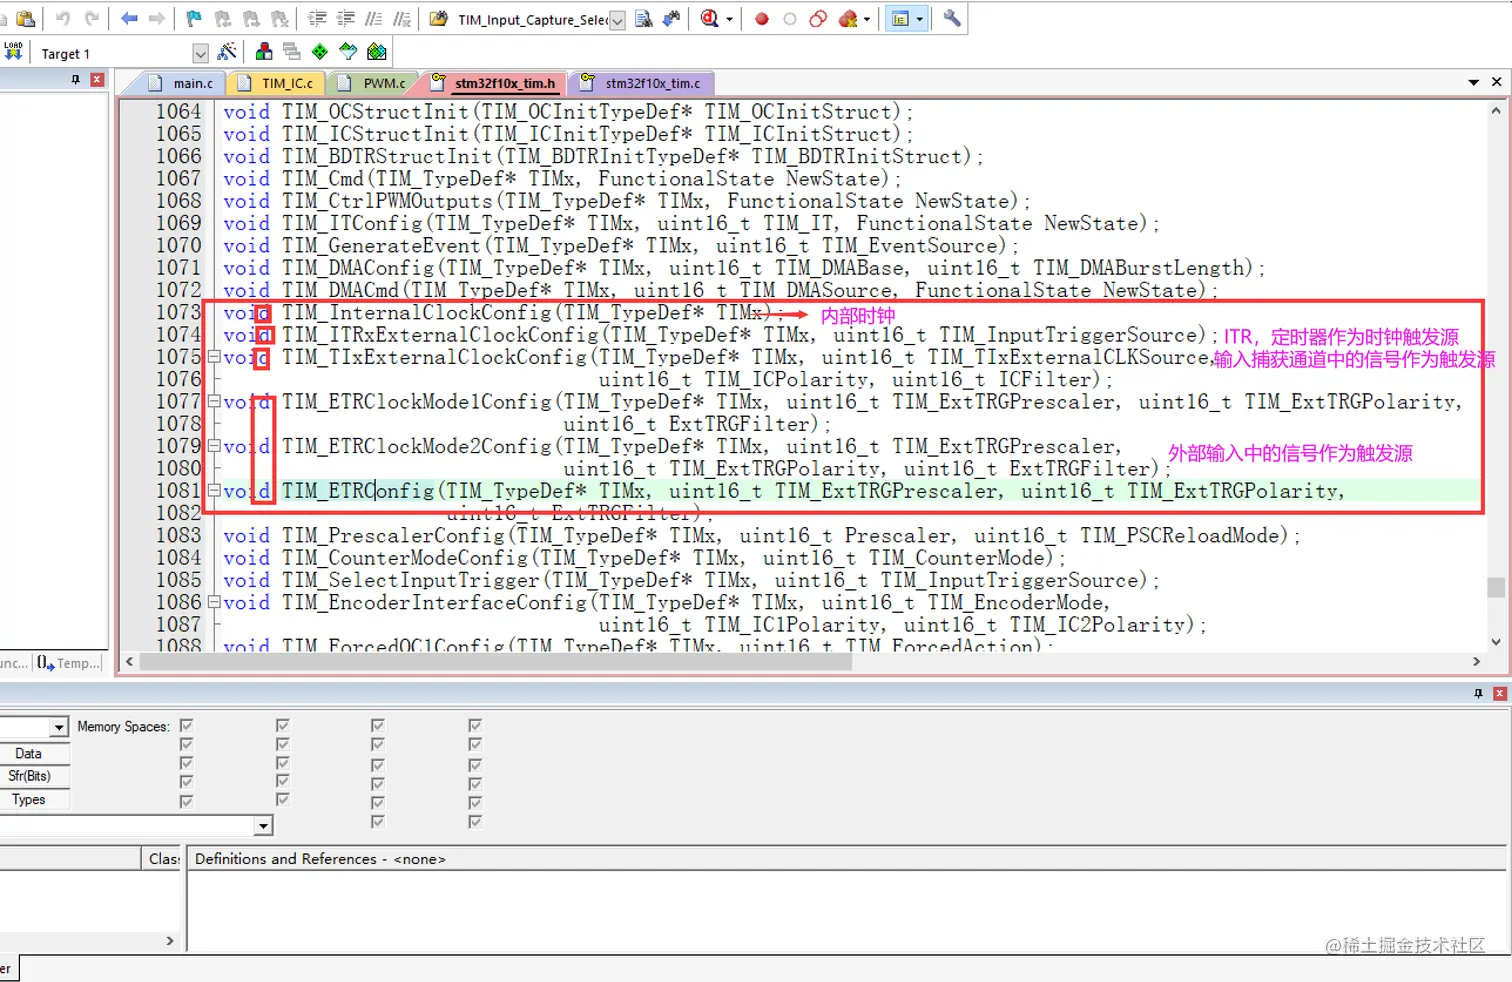Click the editor scrollbar down arrow
1512x982 pixels.
point(1496,642)
